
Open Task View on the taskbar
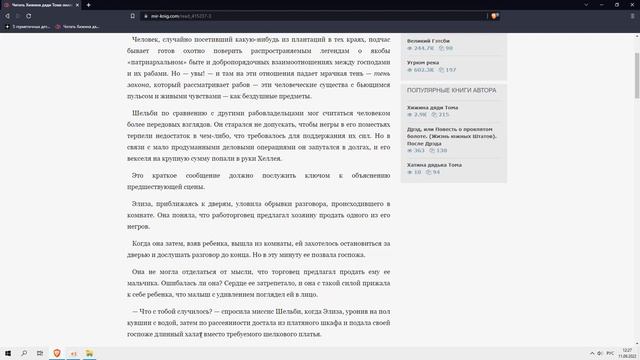coord(40,353)
